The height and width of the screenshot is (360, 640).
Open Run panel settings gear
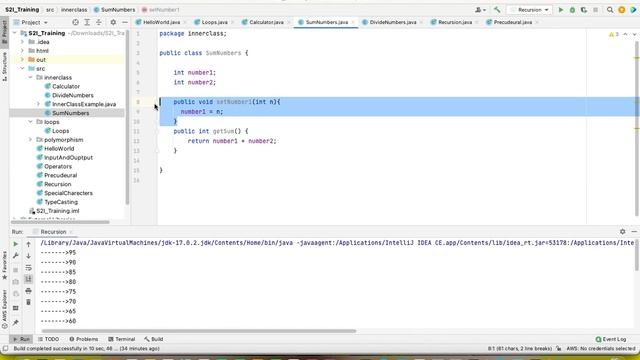[622, 231]
